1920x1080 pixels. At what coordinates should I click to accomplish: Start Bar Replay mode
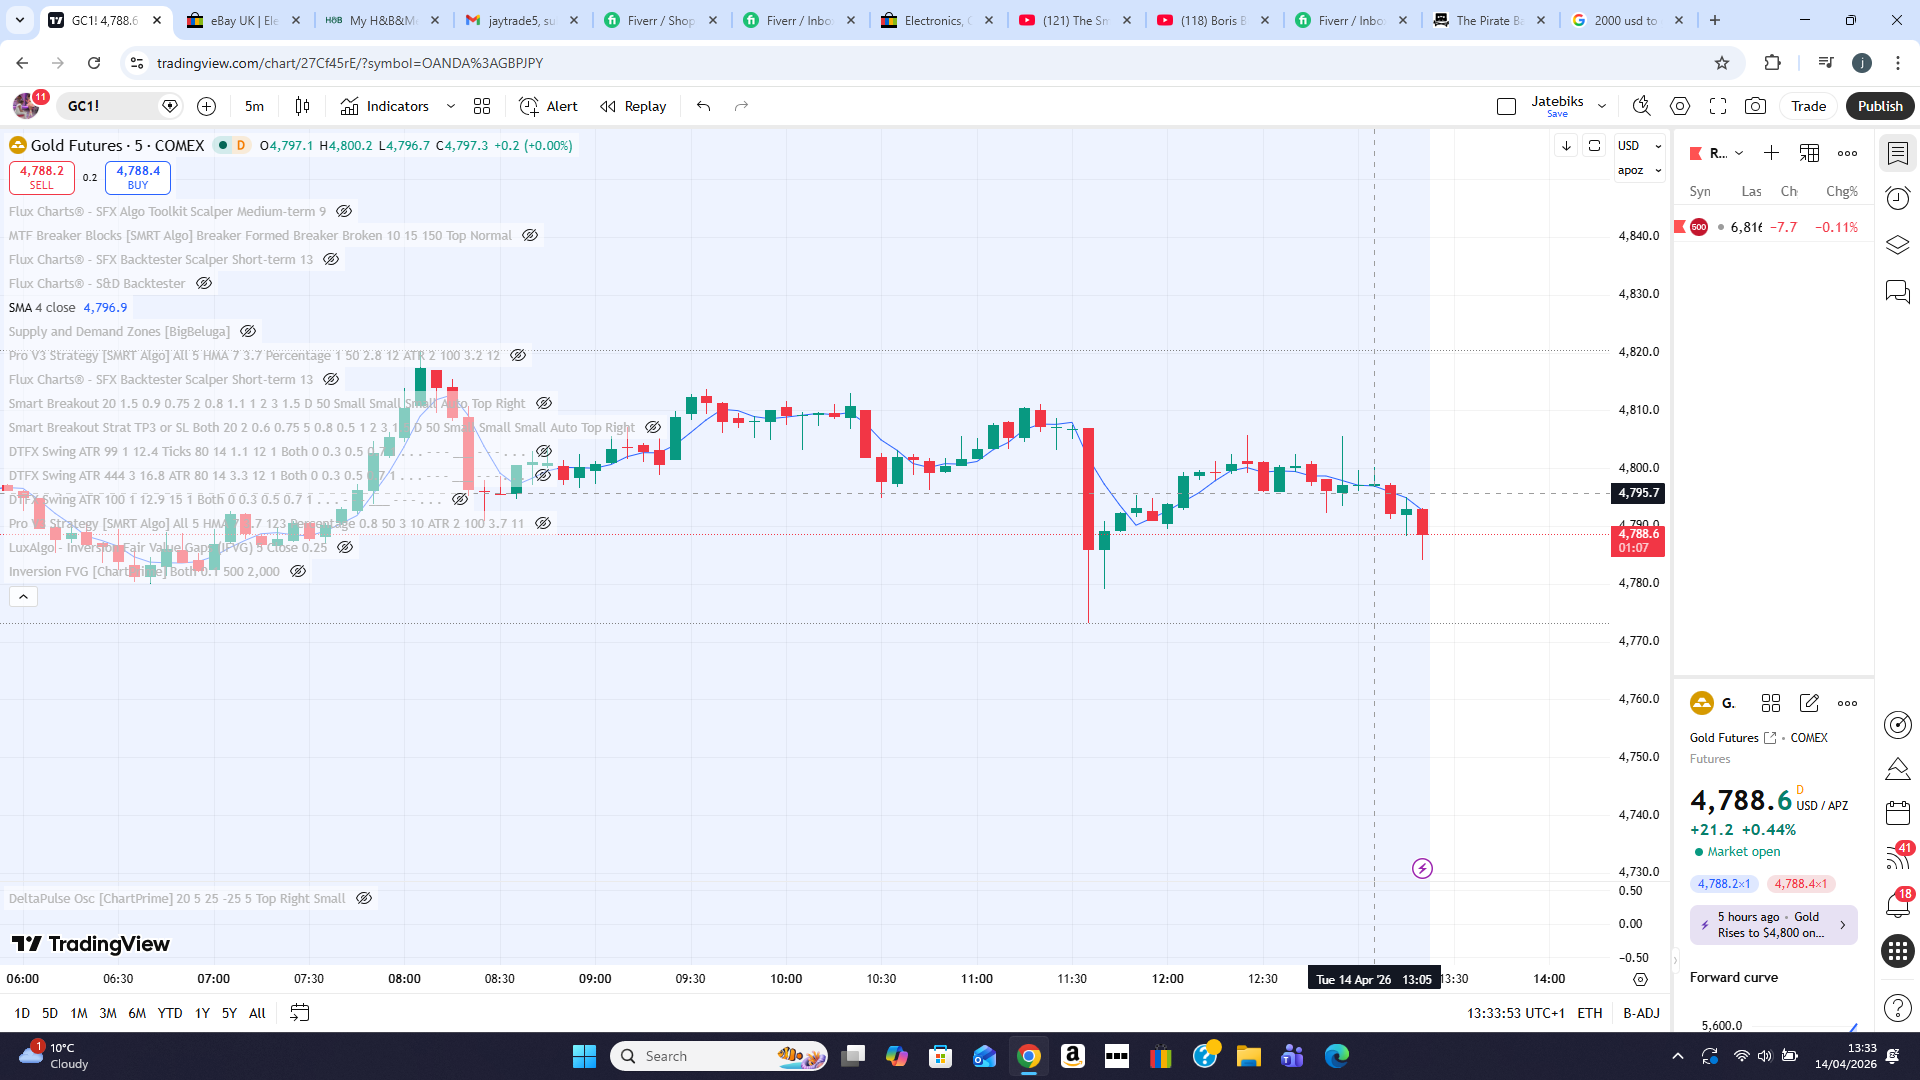click(x=633, y=106)
